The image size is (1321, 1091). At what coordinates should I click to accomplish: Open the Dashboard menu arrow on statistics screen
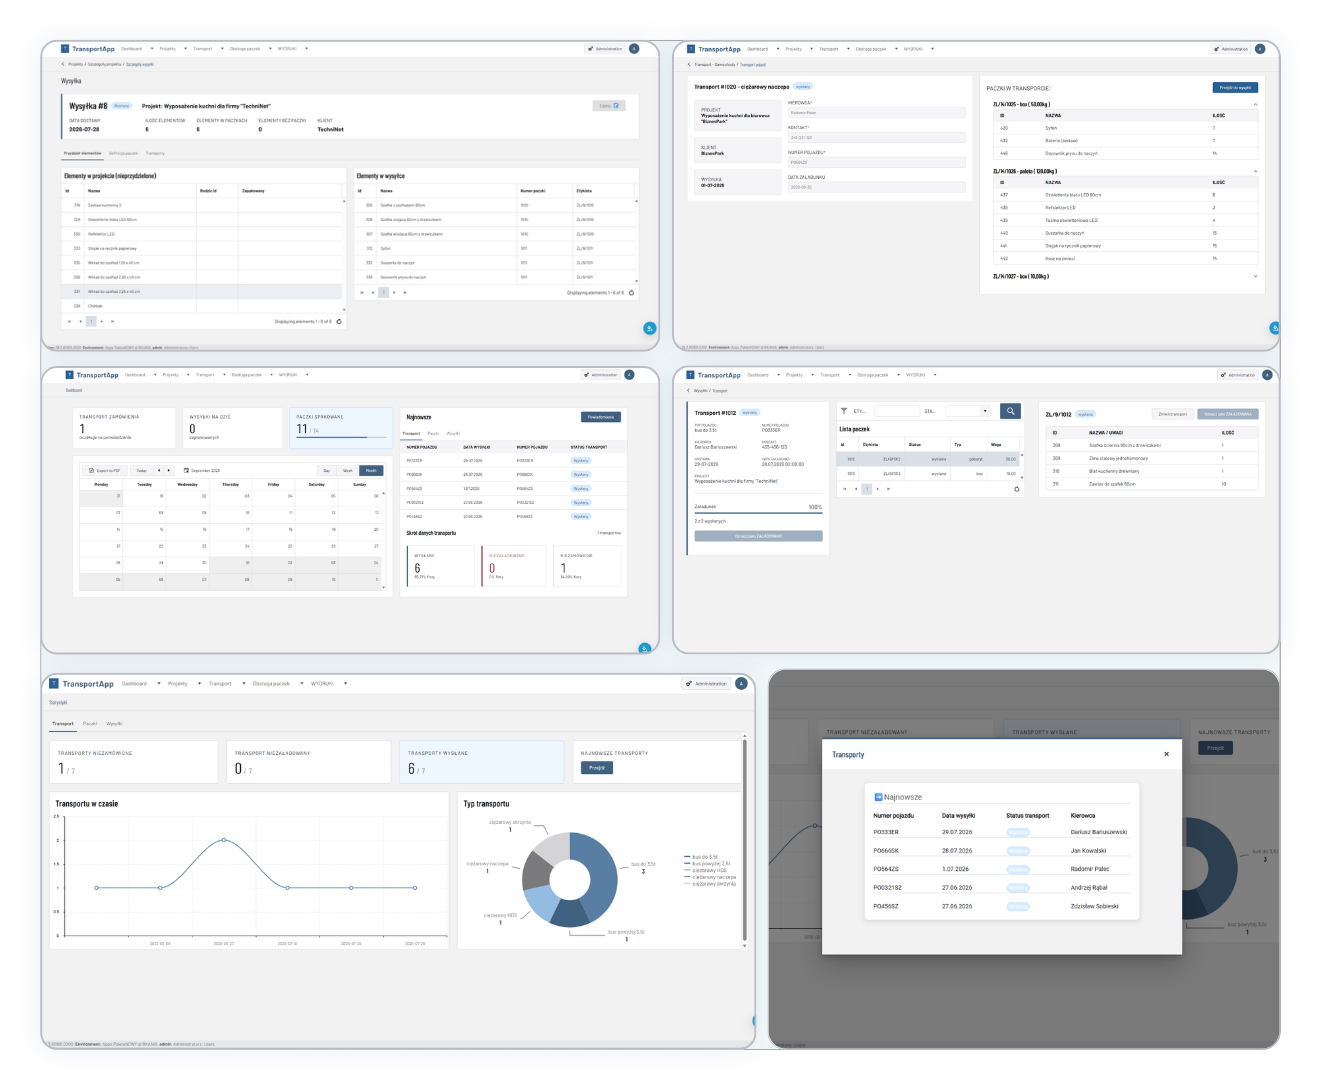pyautogui.click(x=159, y=684)
